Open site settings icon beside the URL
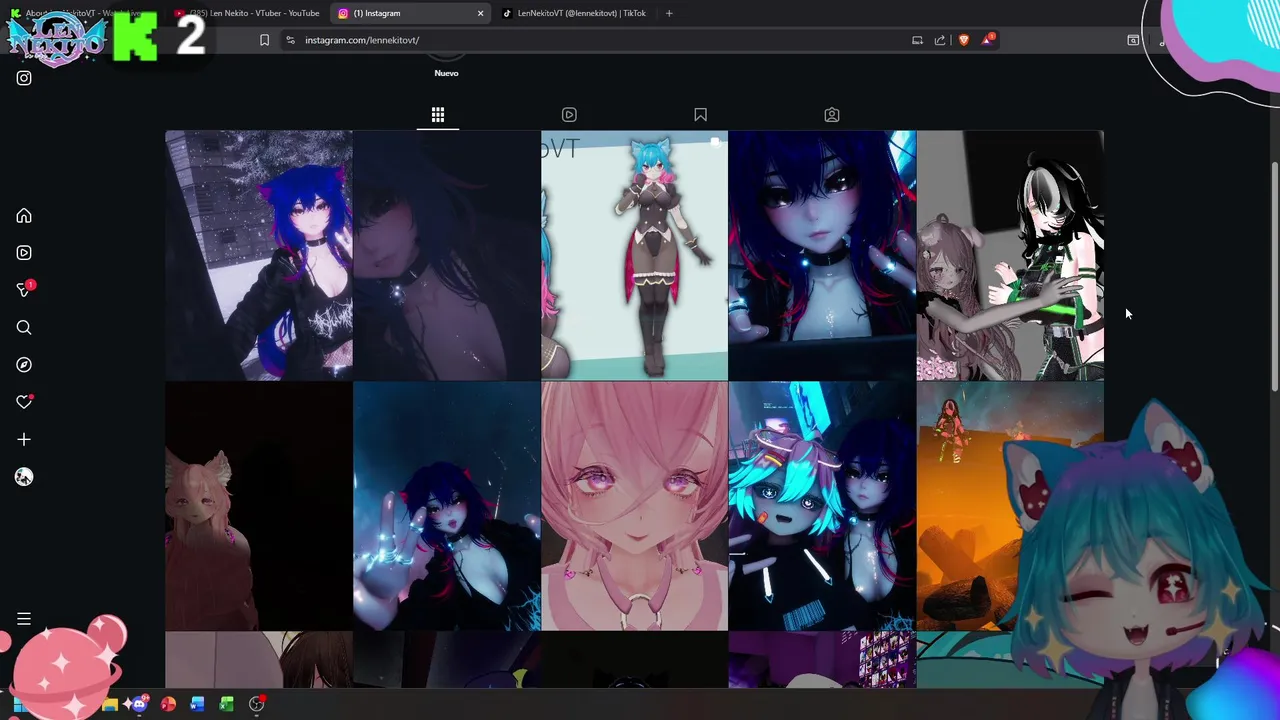 pyautogui.click(x=290, y=40)
